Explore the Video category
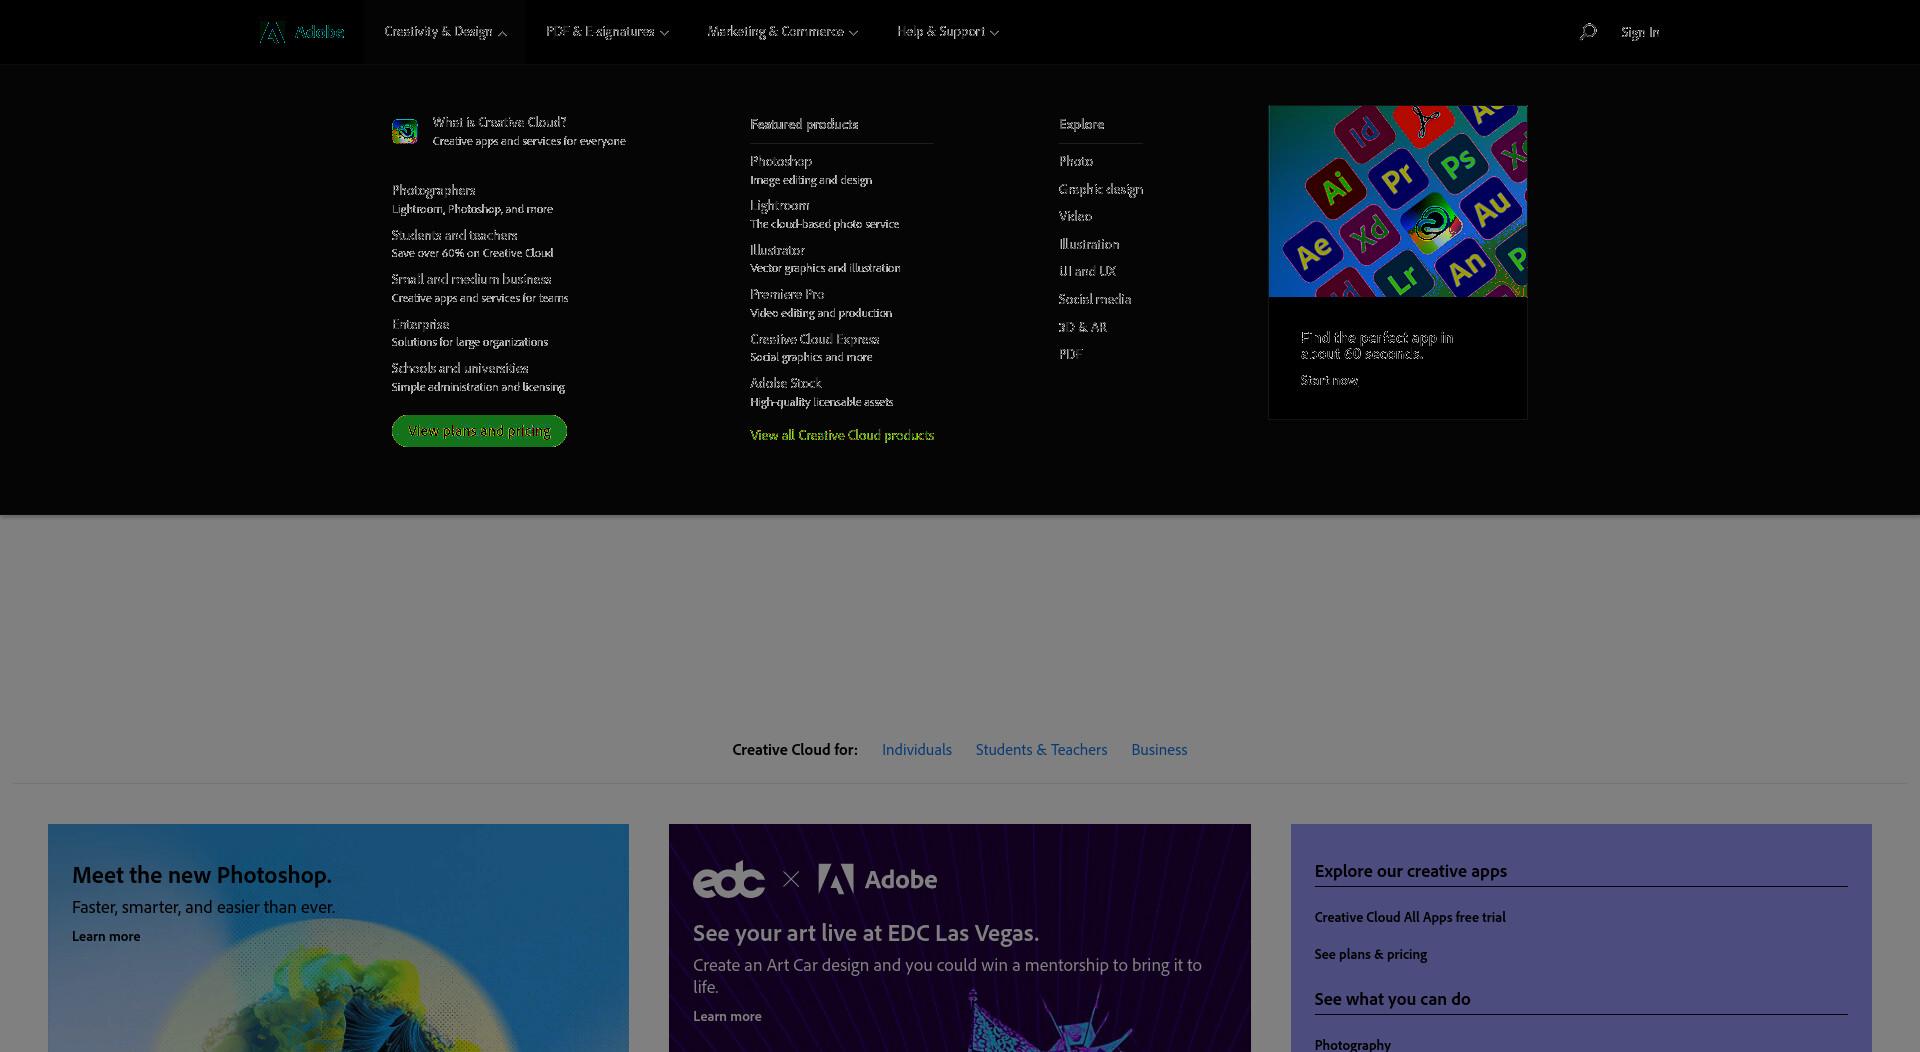 tap(1075, 216)
